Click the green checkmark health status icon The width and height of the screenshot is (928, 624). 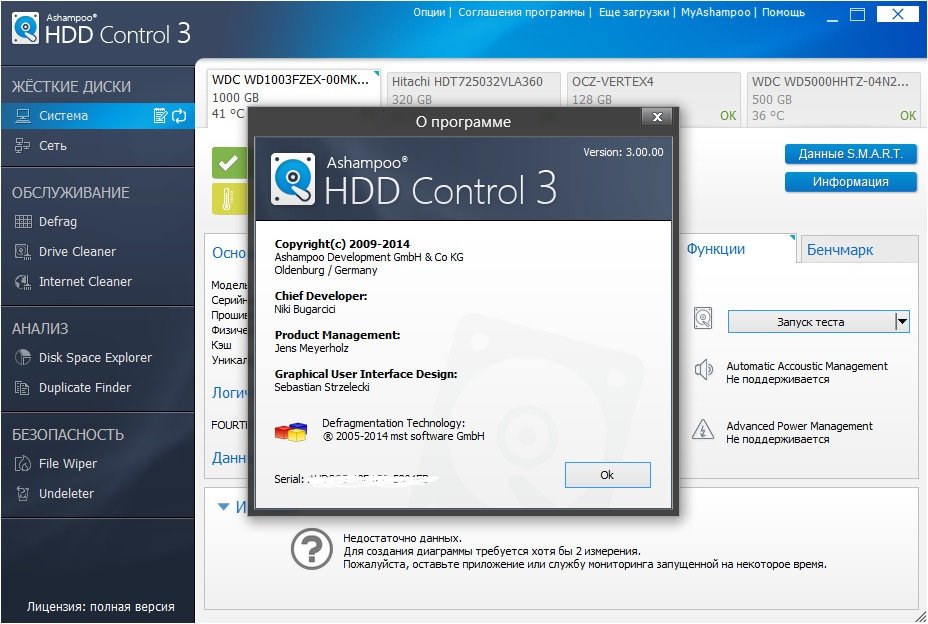point(229,162)
